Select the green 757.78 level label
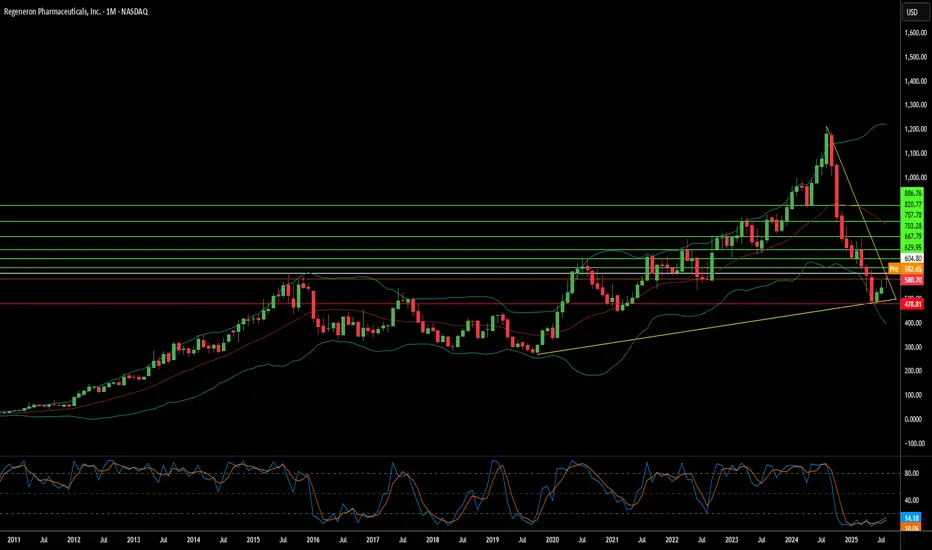The height and width of the screenshot is (550, 932). pyautogui.click(x=912, y=215)
